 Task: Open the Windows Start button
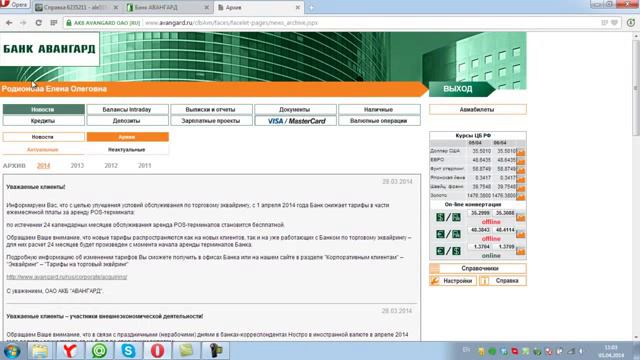point(12,351)
